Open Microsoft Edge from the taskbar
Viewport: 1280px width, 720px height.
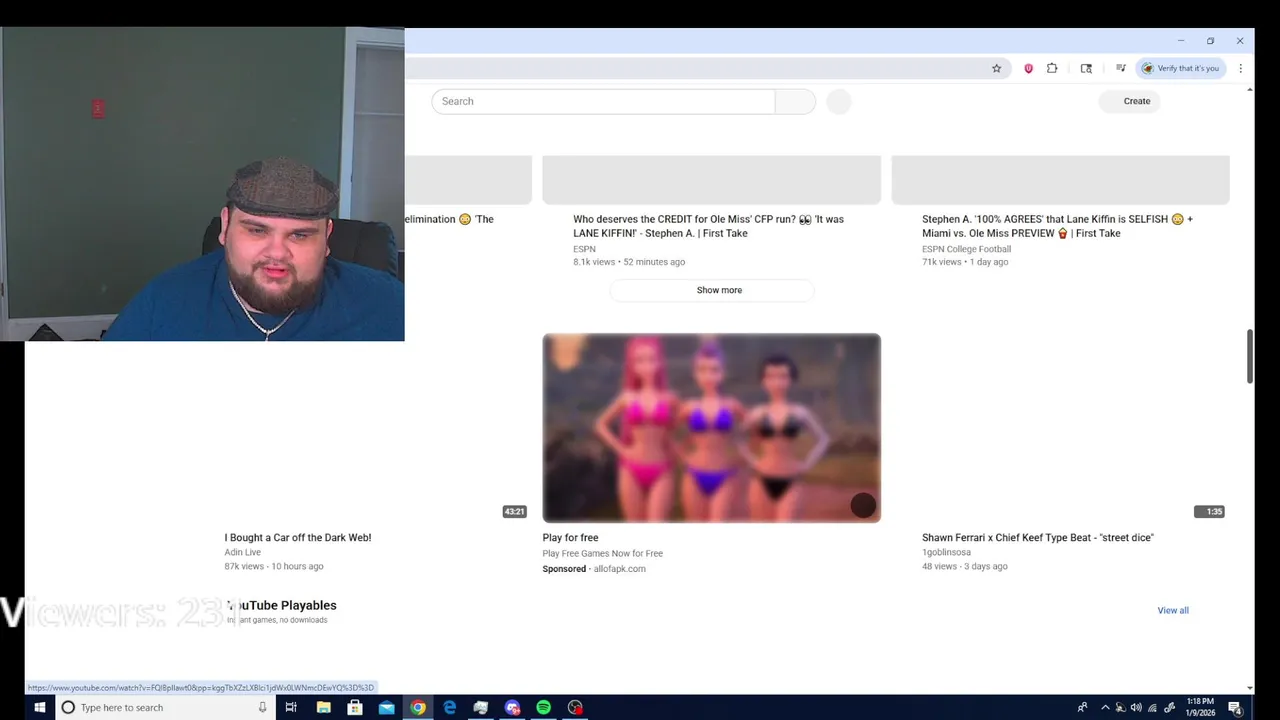tap(450, 707)
